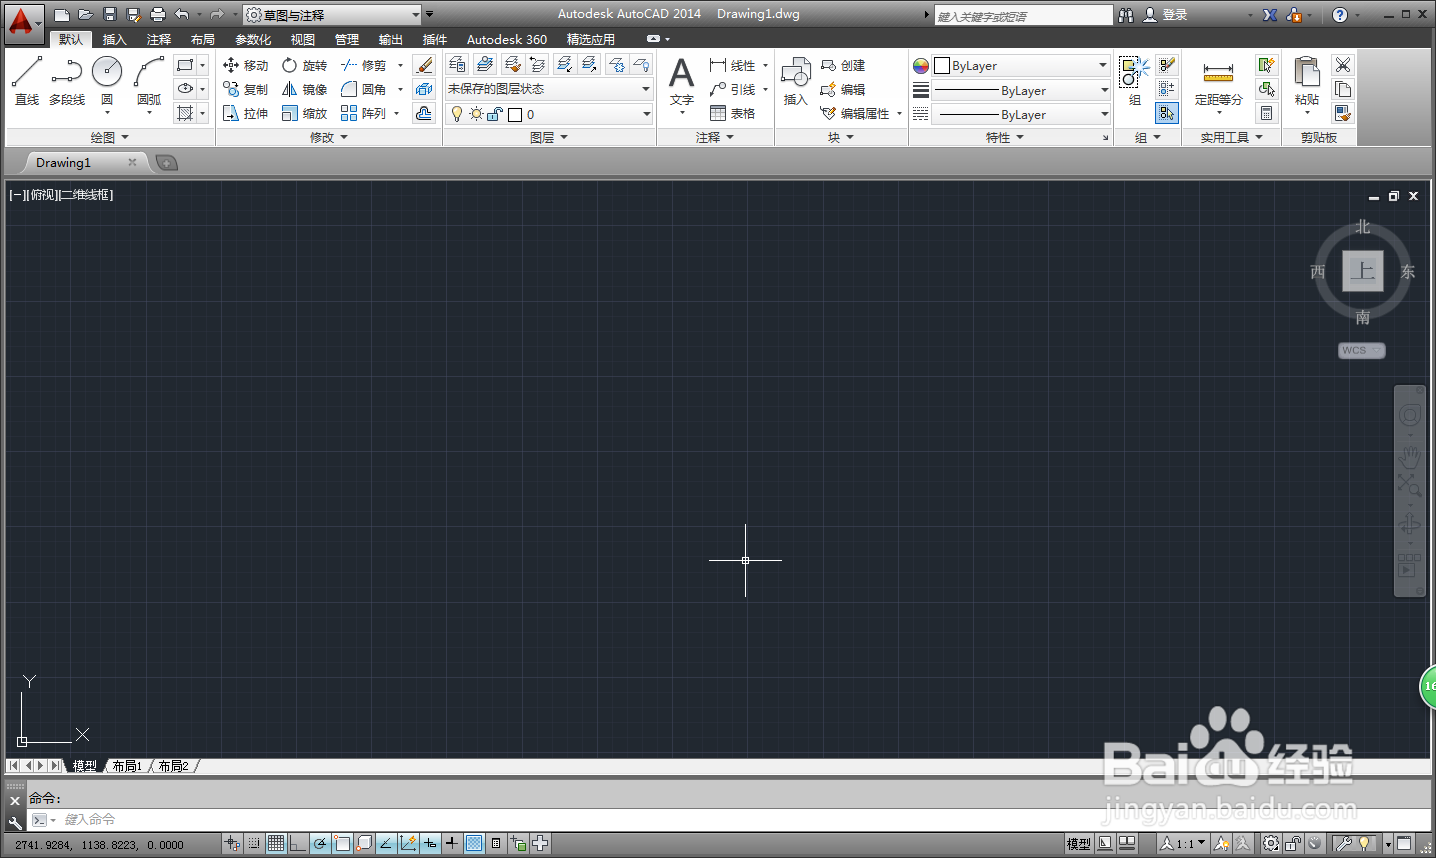This screenshot has height=858, width=1436.
Task: Toggle Ortho mode in status bar
Action: 298,844
